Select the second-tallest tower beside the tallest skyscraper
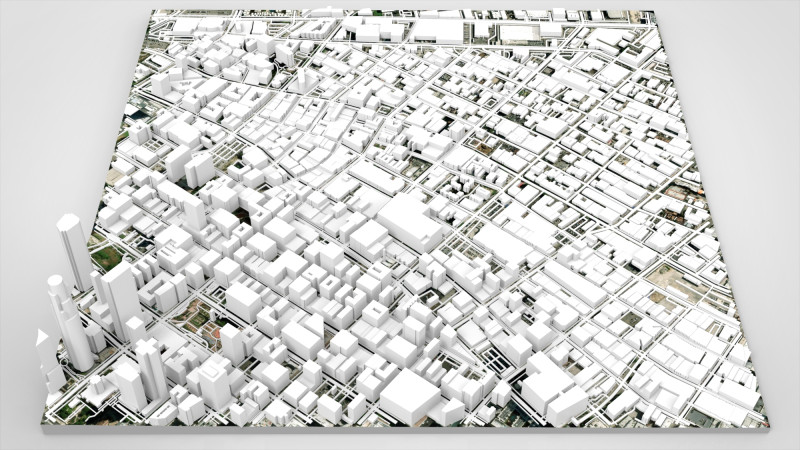Screen dimensions: 800x450 tap(120, 295)
